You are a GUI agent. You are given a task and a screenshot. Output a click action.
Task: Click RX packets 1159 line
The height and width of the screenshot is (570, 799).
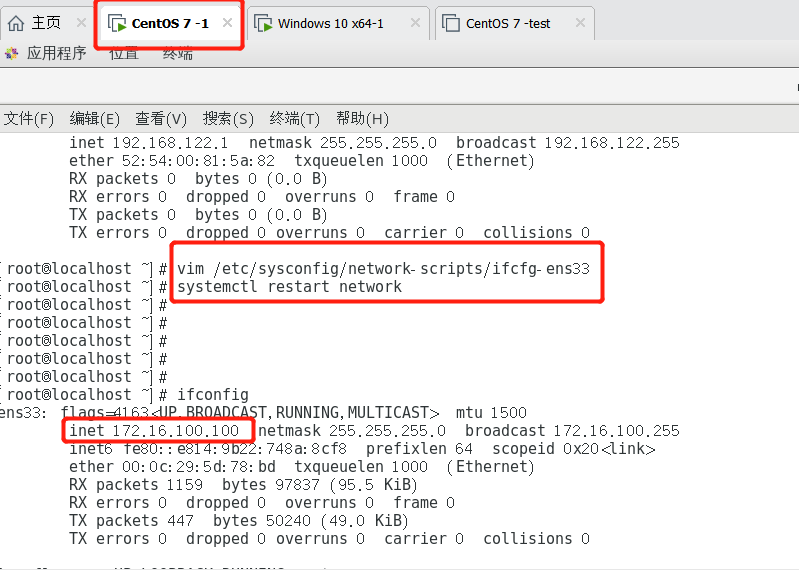[243, 484]
